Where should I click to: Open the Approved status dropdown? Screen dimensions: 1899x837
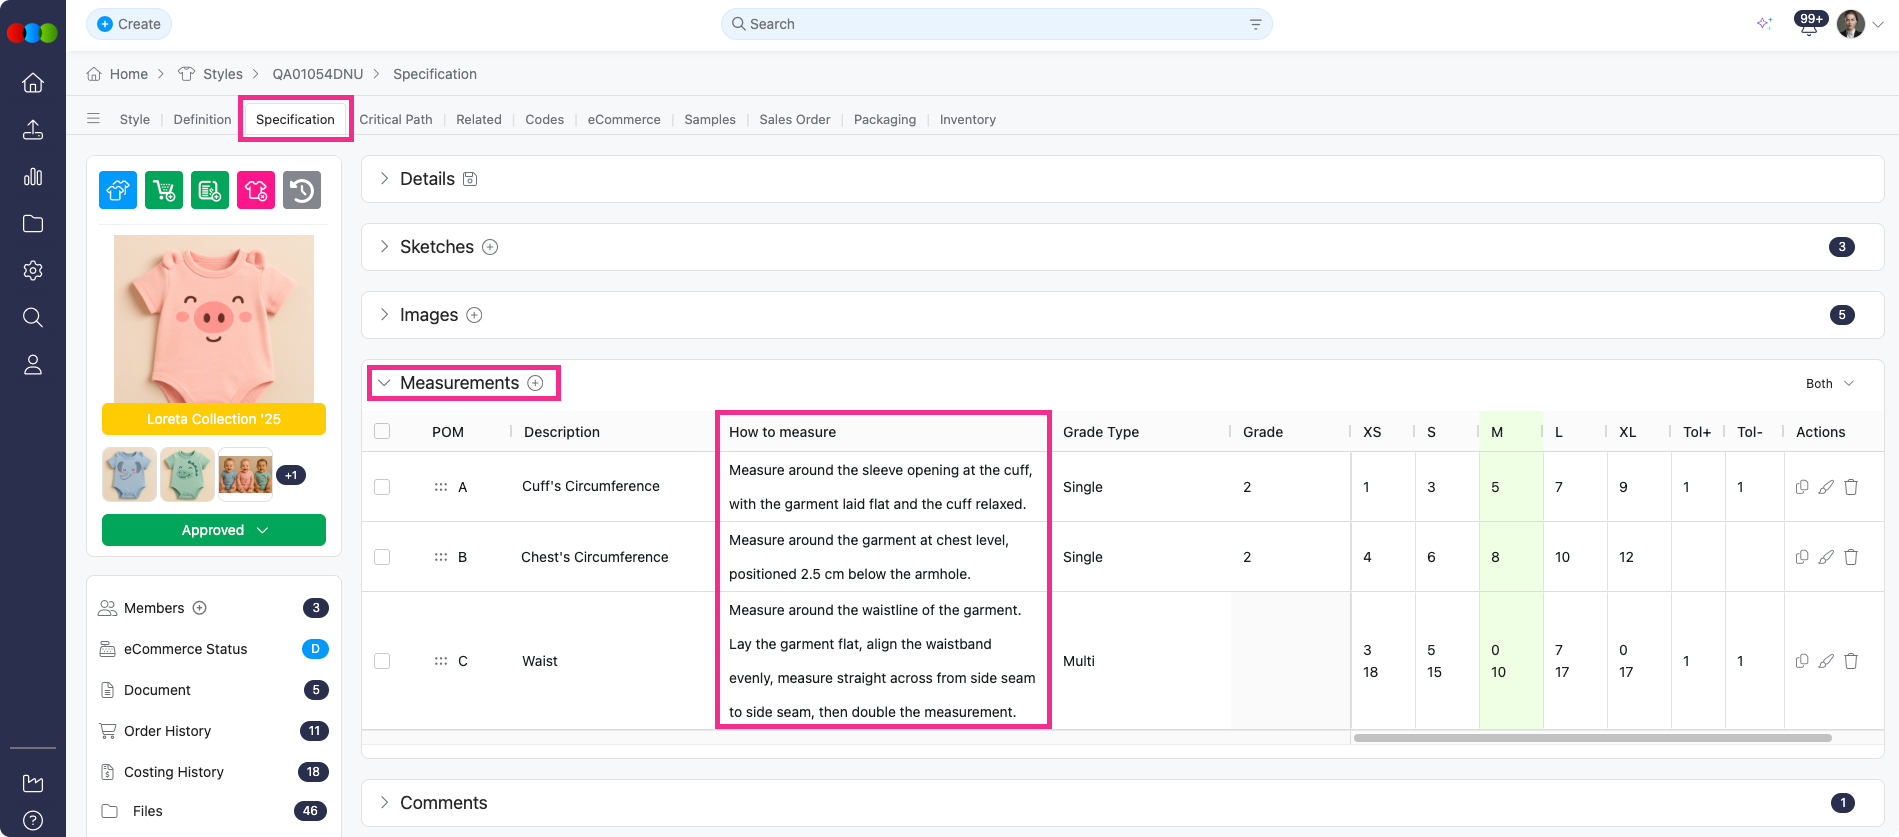click(x=214, y=530)
